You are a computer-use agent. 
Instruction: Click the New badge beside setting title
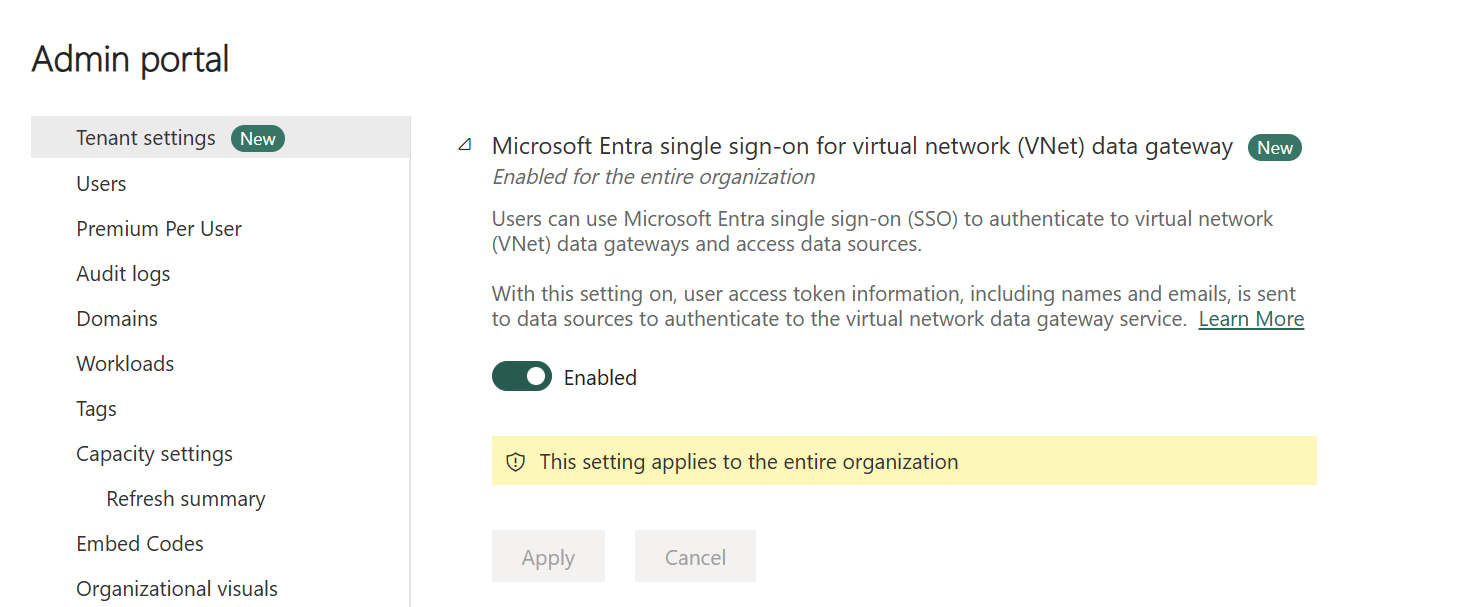pyautogui.click(x=1275, y=148)
